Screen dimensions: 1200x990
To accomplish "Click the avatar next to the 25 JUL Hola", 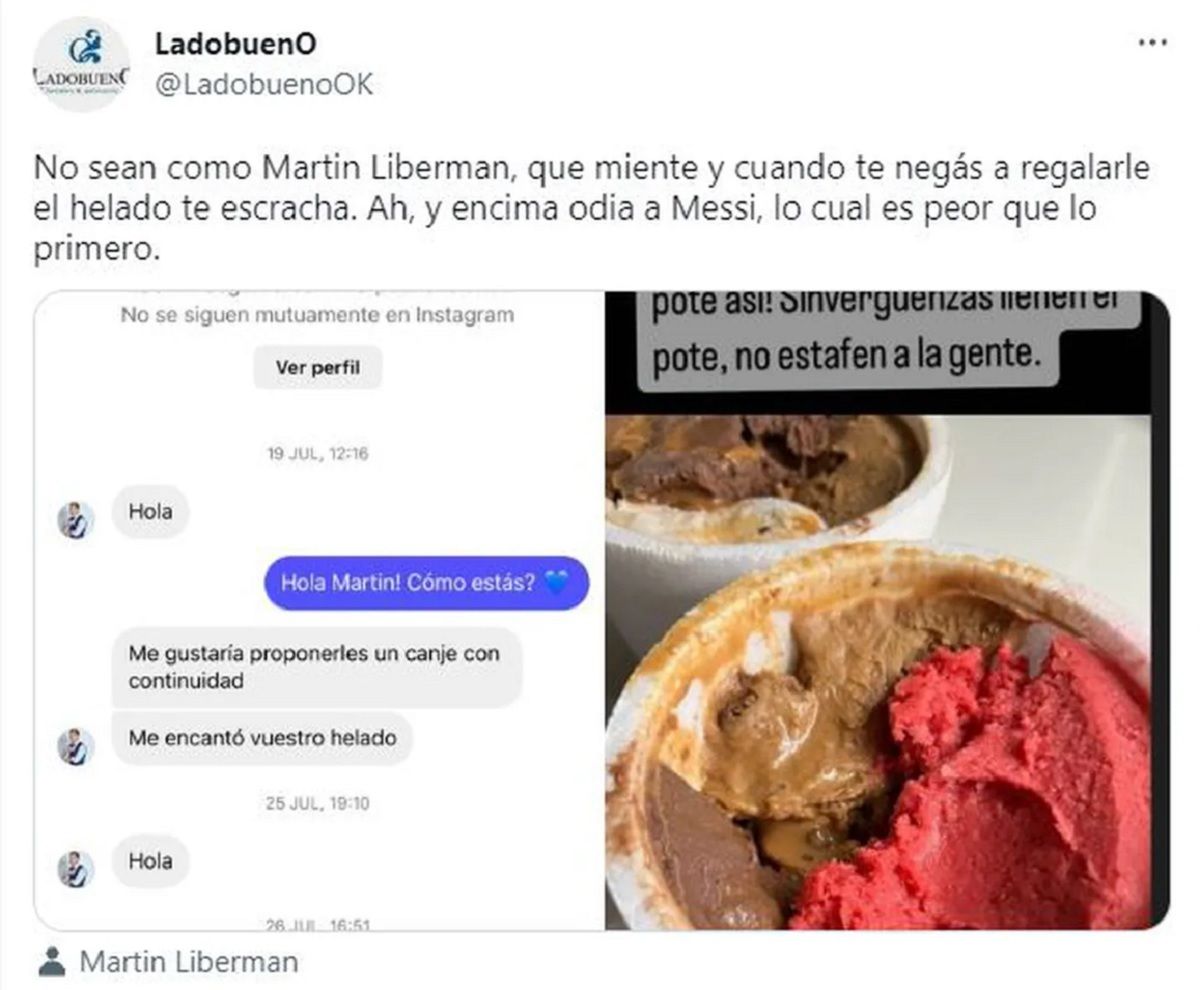I will [x=75, y=869].
